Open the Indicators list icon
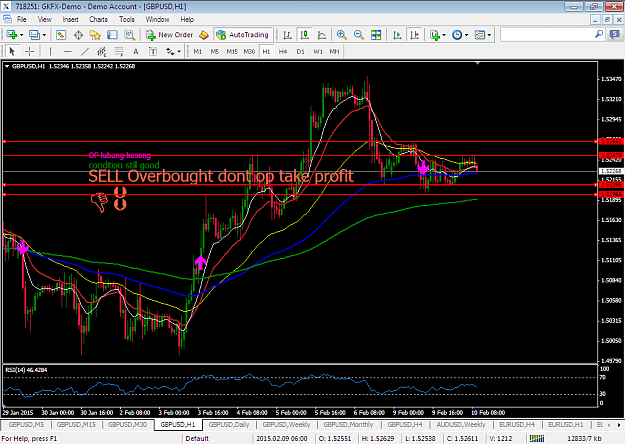The width and height of the screenshot is (625, 444). point(434,35)
